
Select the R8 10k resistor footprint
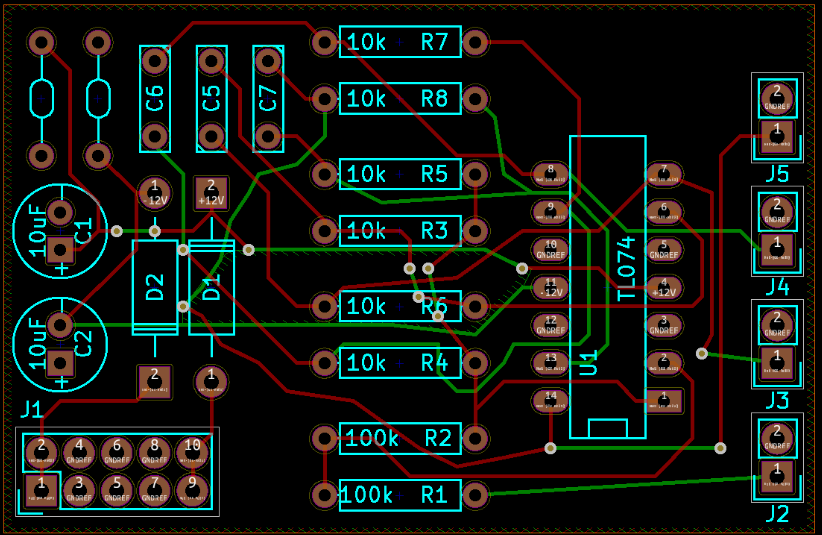[400, 99]
